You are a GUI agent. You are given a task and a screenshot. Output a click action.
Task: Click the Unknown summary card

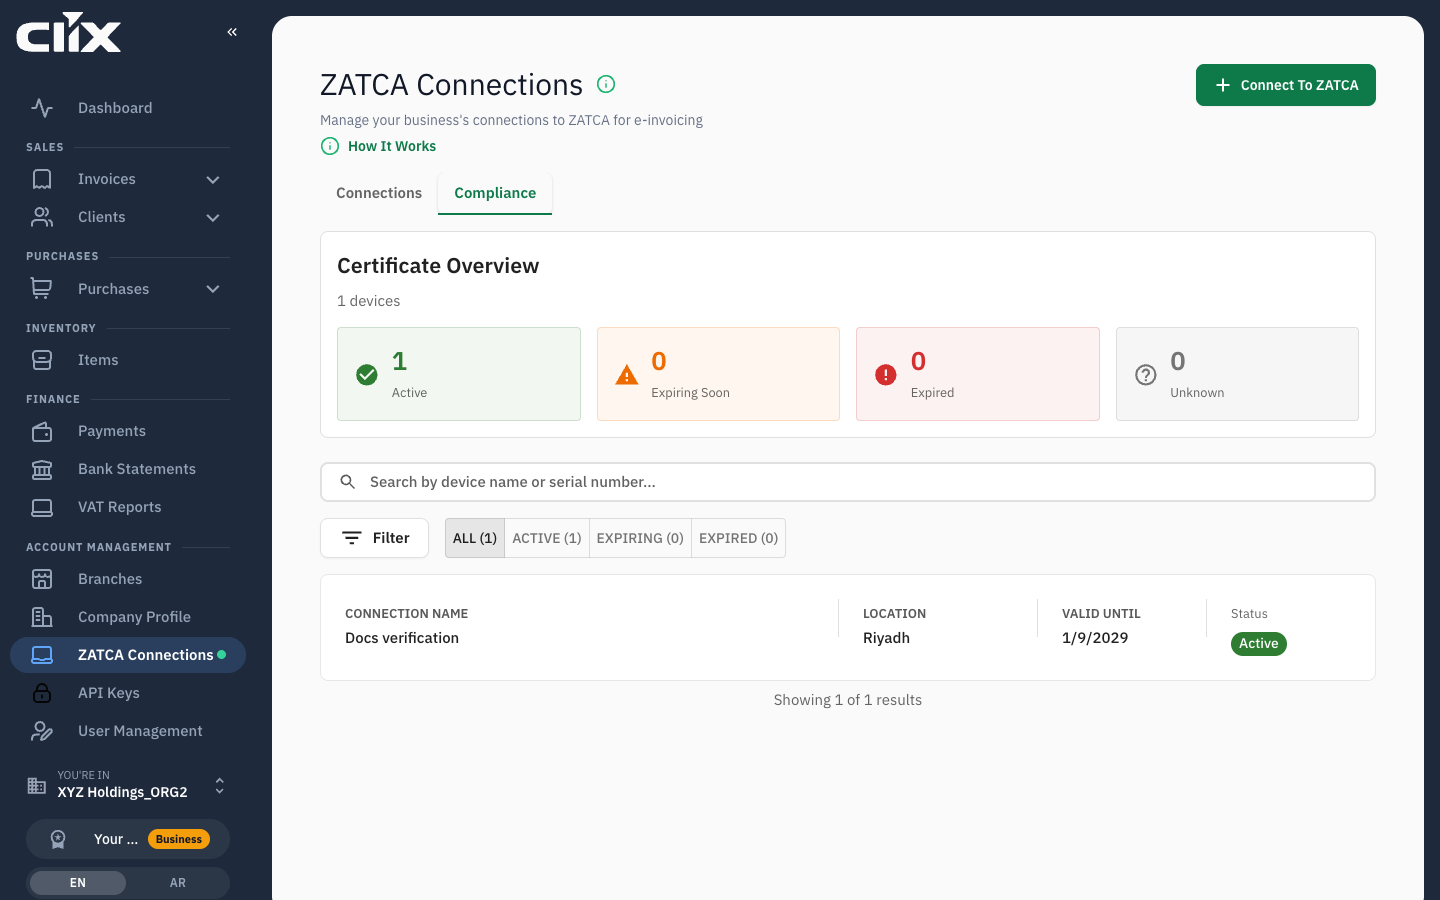coord(1237,374)
